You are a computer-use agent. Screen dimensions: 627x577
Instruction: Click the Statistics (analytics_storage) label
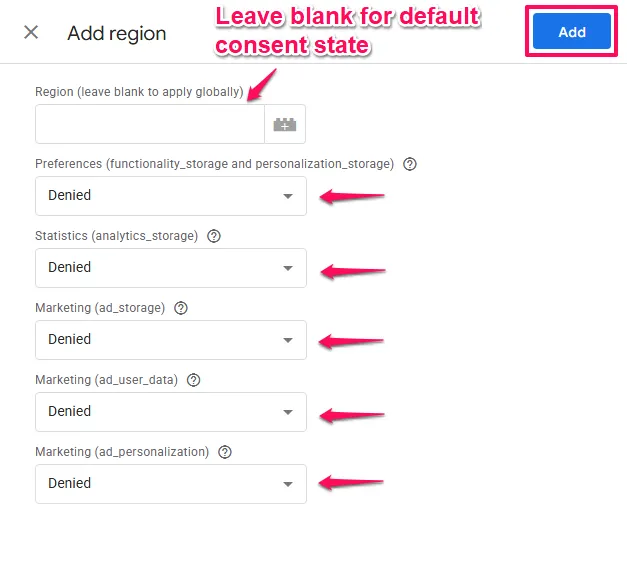(x=116, y=236)
